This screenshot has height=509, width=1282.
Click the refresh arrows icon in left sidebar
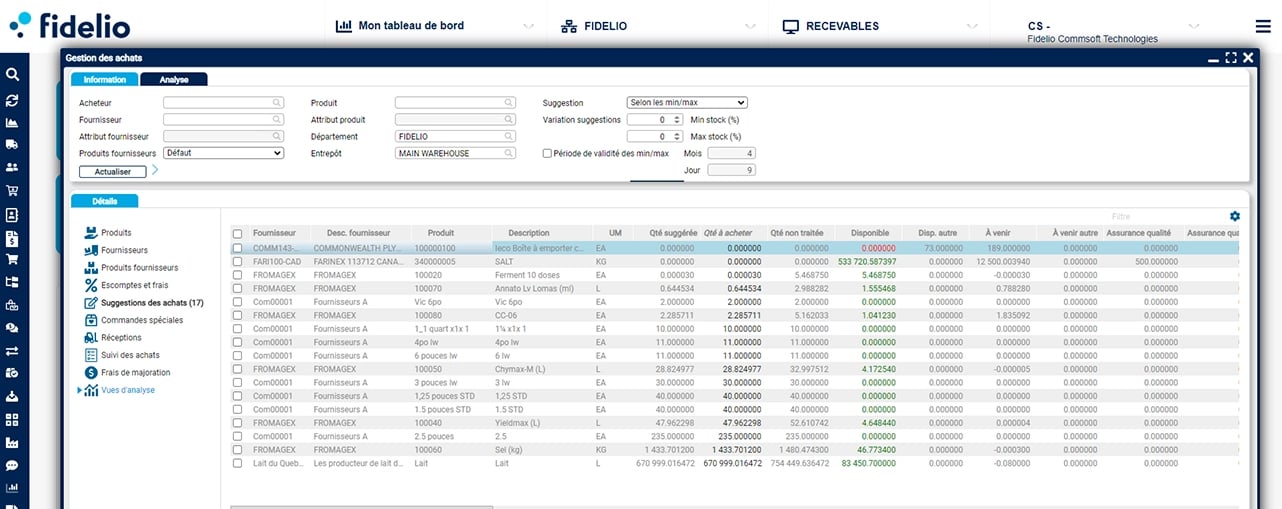[x=12, y=100]
